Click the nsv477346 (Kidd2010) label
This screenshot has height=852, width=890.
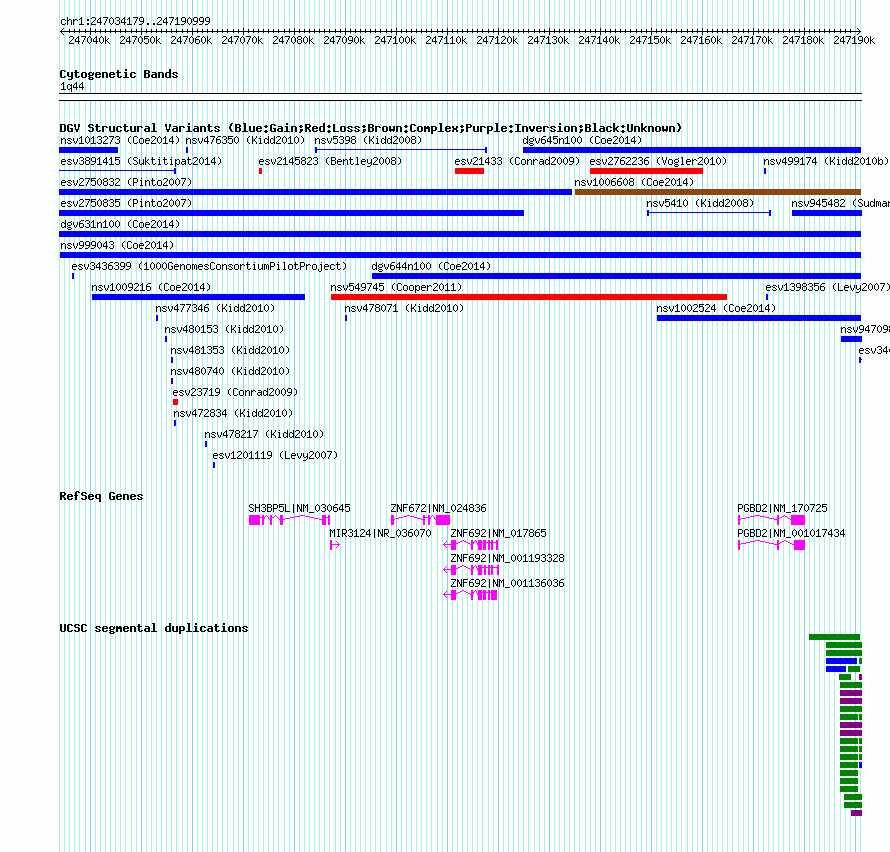click(215, 308)
